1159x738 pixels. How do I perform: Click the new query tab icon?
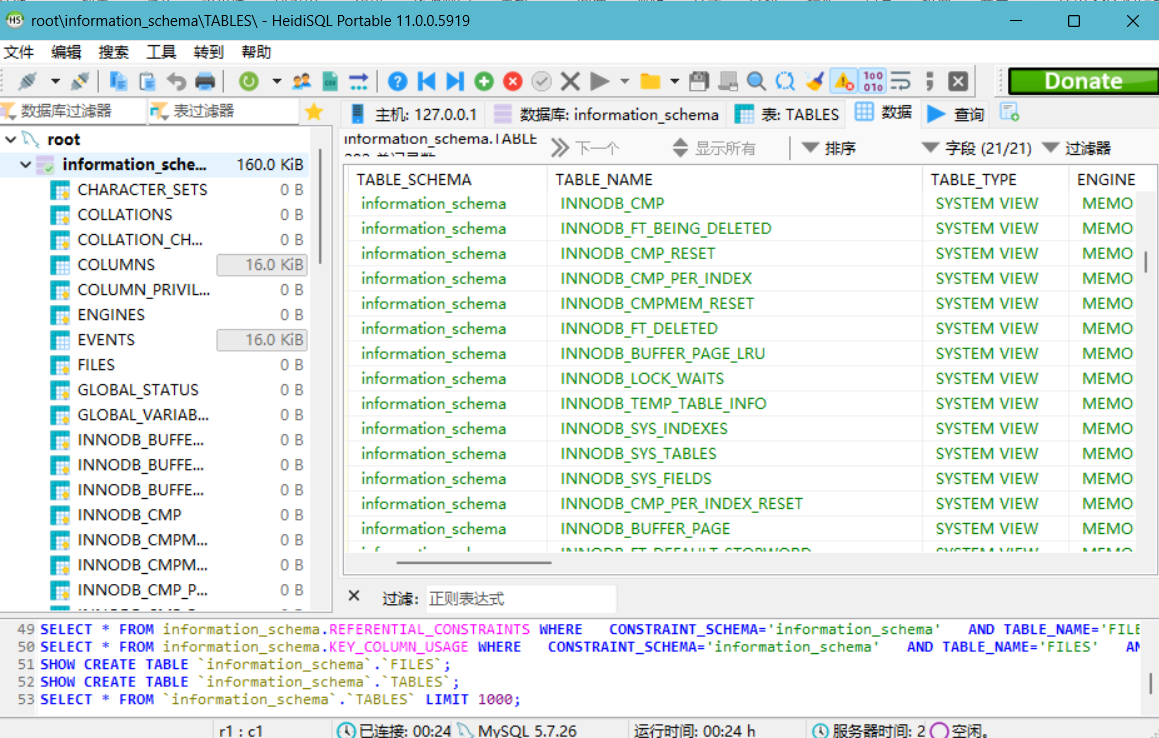[x=1010, y=112]
